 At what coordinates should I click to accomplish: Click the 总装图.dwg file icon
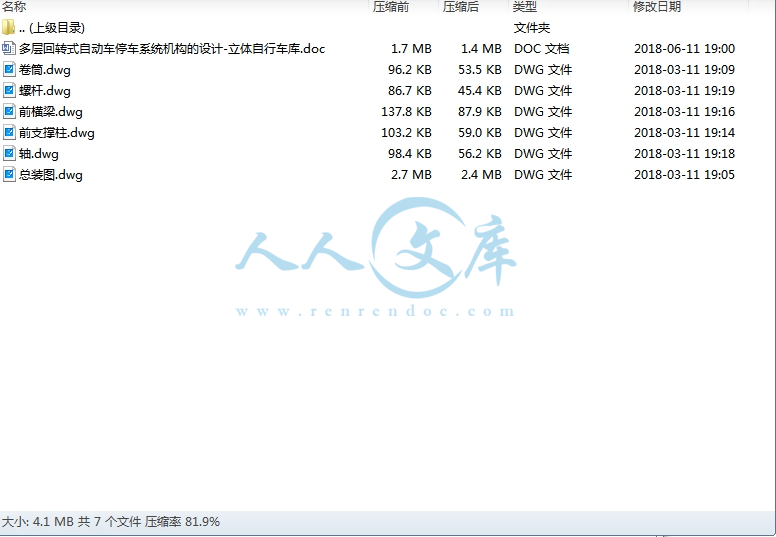pyautogui.click(x=9, y=175)
